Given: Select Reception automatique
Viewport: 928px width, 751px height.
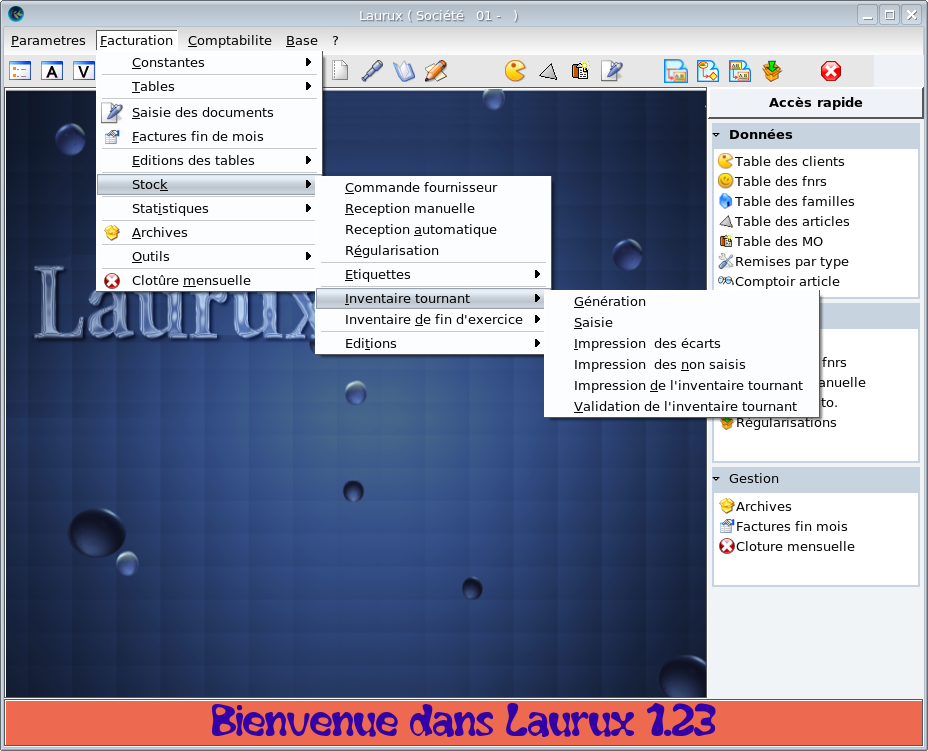Looking at the screenshot, I should 433,230.
